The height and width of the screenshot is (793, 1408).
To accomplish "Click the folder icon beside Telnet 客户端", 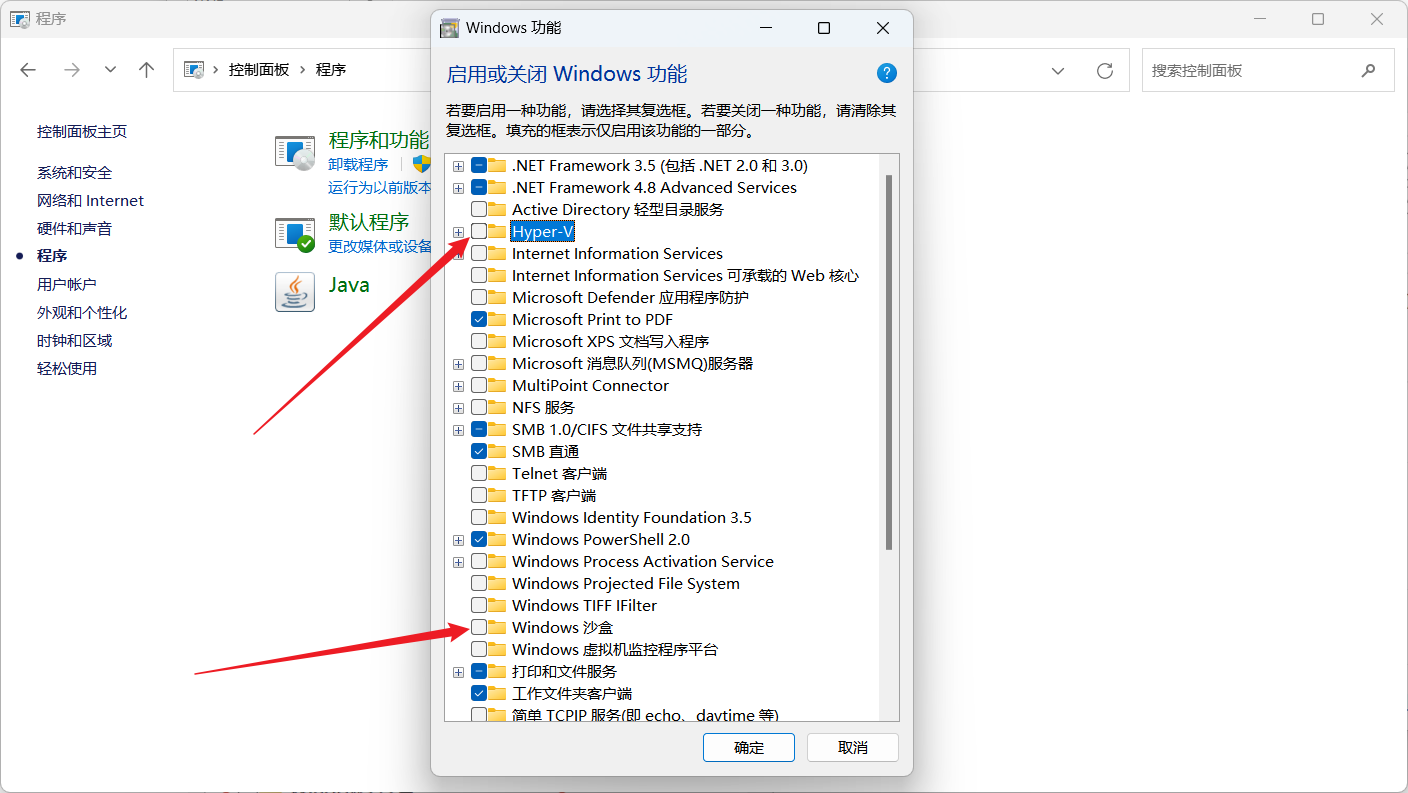I will point(497,473).
